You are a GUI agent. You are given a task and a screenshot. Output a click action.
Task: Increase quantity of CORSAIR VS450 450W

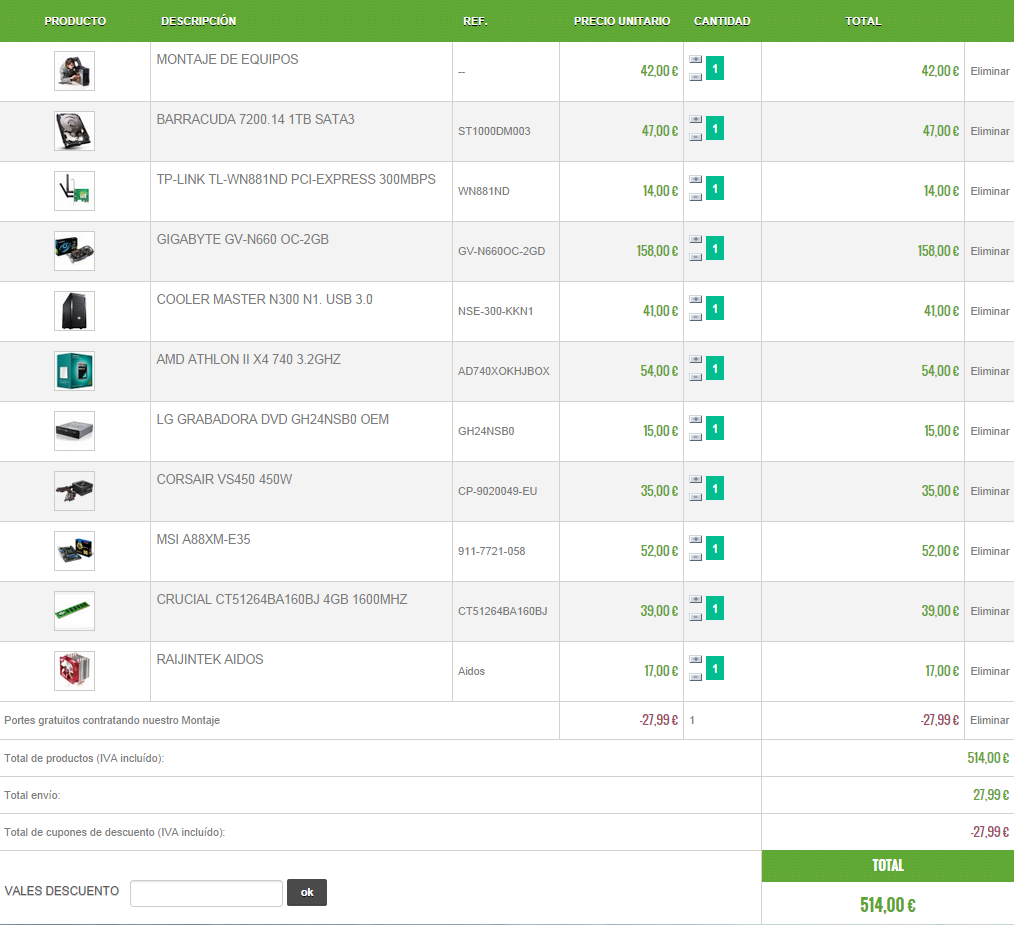click(x=695, y=479)
